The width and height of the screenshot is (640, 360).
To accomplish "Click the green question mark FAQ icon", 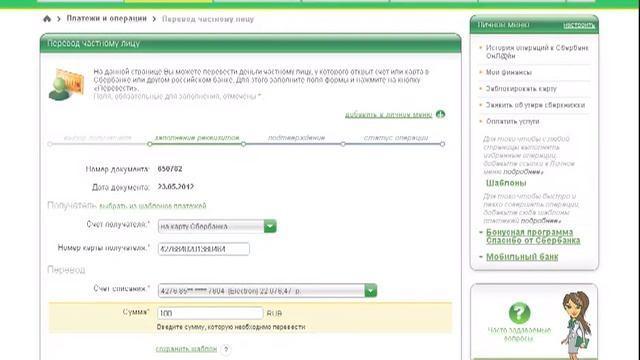I will click(x=520, y=313).
